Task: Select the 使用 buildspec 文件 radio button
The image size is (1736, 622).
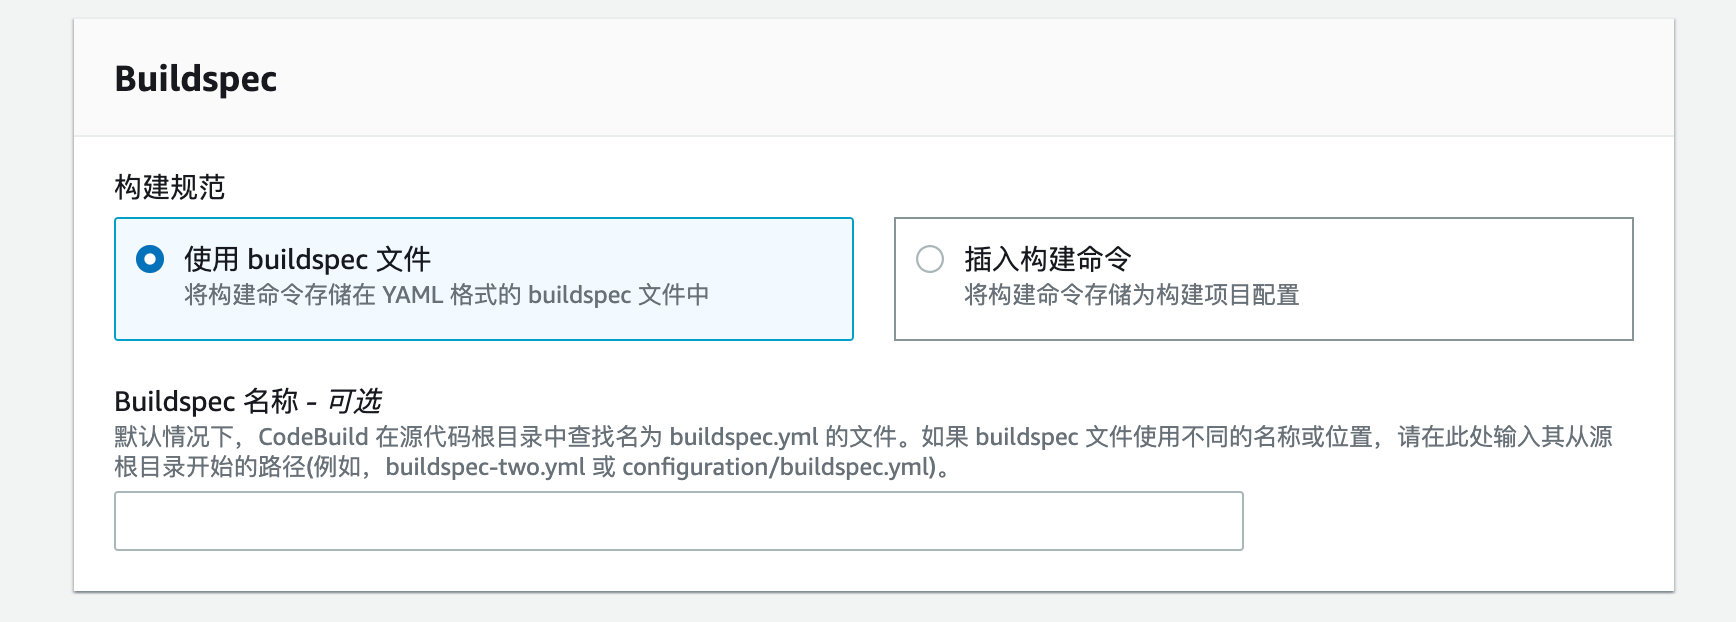Action: click(150, 260)
